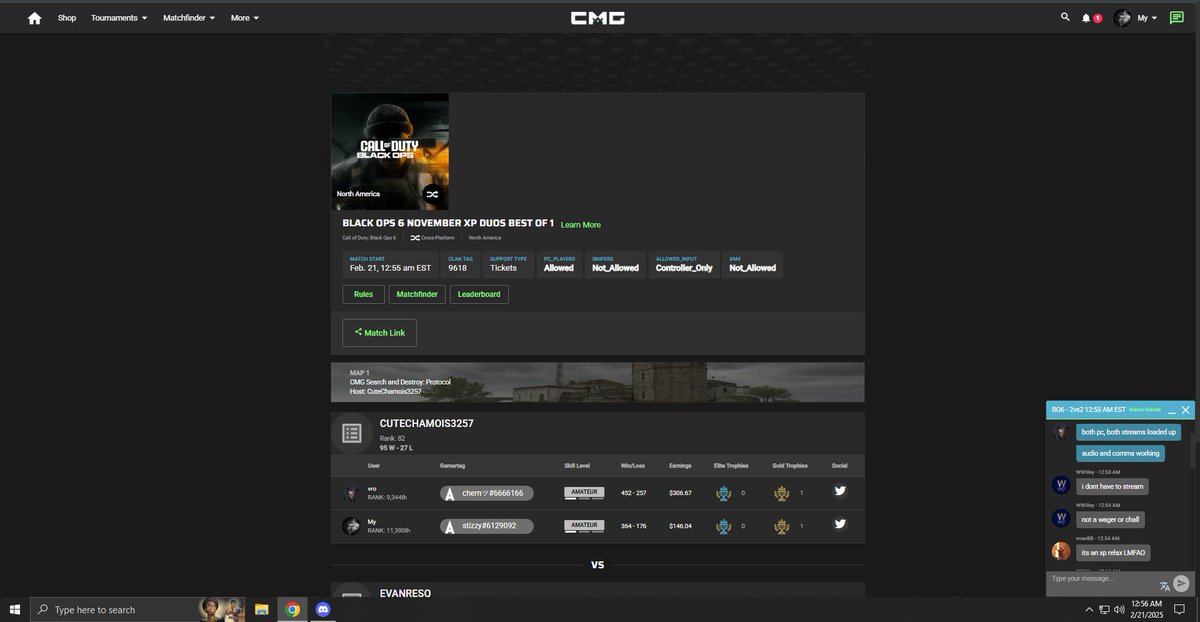Click chat message 'audio and comms working'
The height and width of the screenshot is (622, 1200).
point(1121,453)
